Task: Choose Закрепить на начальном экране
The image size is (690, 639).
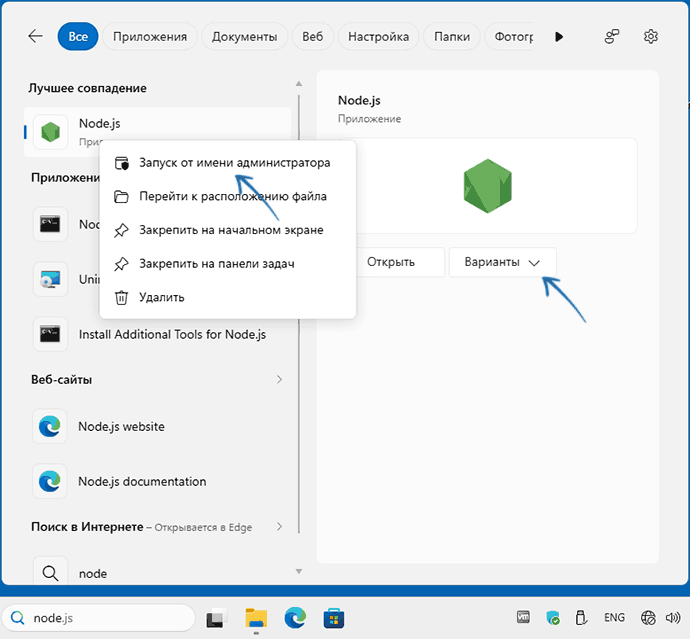Action: pyautogui.click(x=228, y=230)
